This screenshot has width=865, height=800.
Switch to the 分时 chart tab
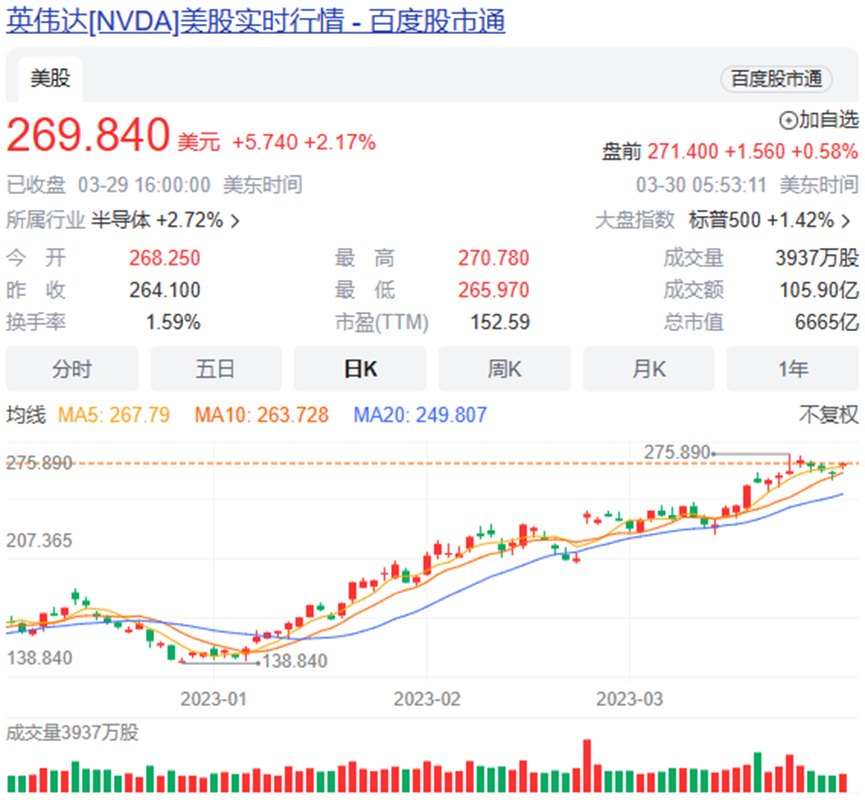click(x=72, y=369)
